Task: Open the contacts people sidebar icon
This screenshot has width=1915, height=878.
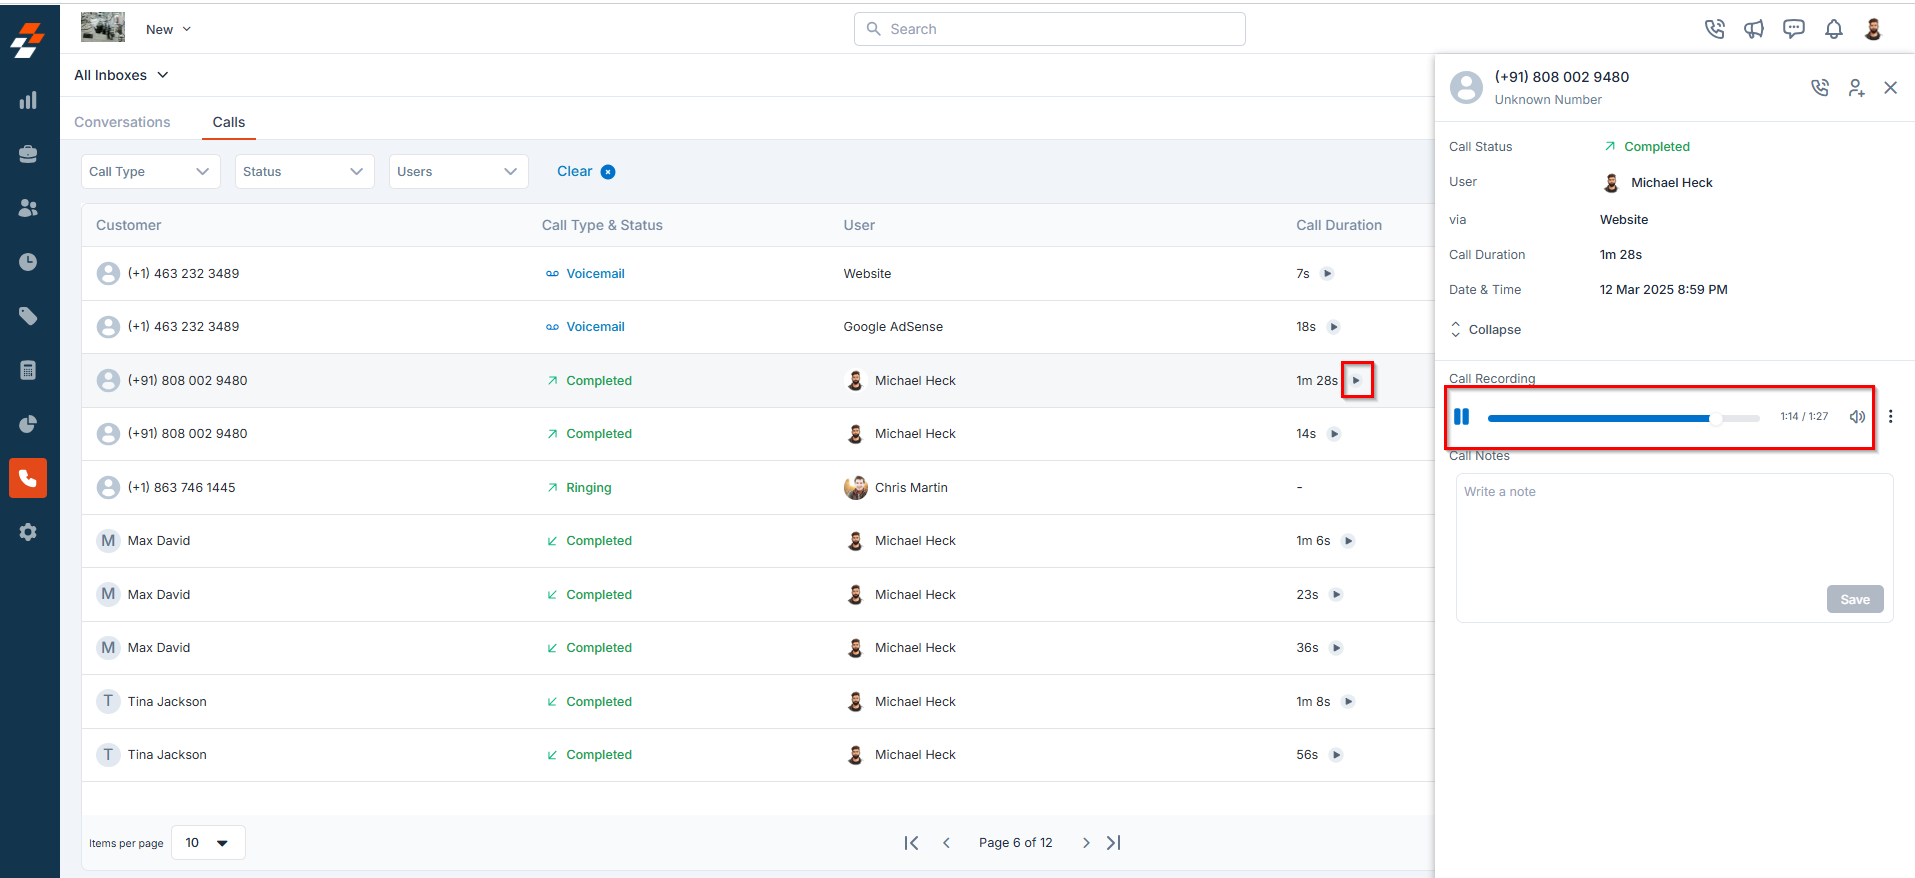Action: point(28,208)
